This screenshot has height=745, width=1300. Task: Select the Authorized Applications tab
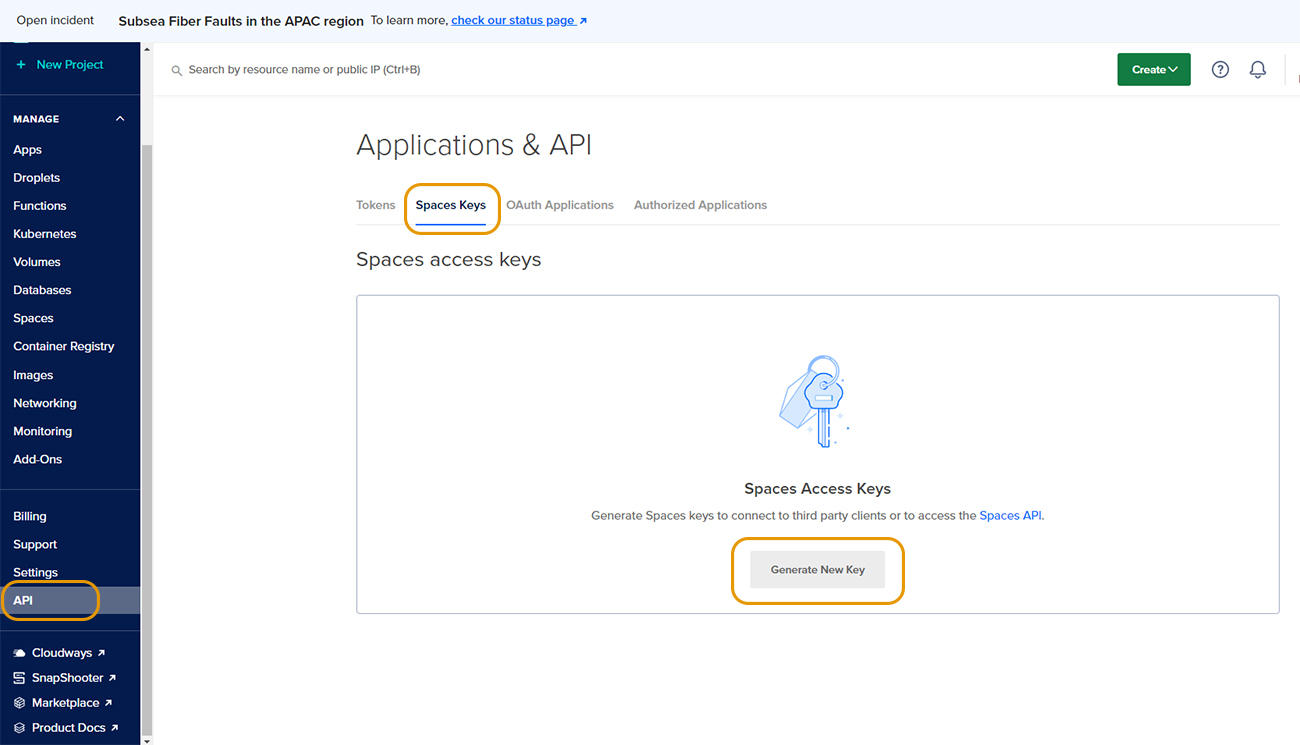pyautogui.click(x=700, y=205)
